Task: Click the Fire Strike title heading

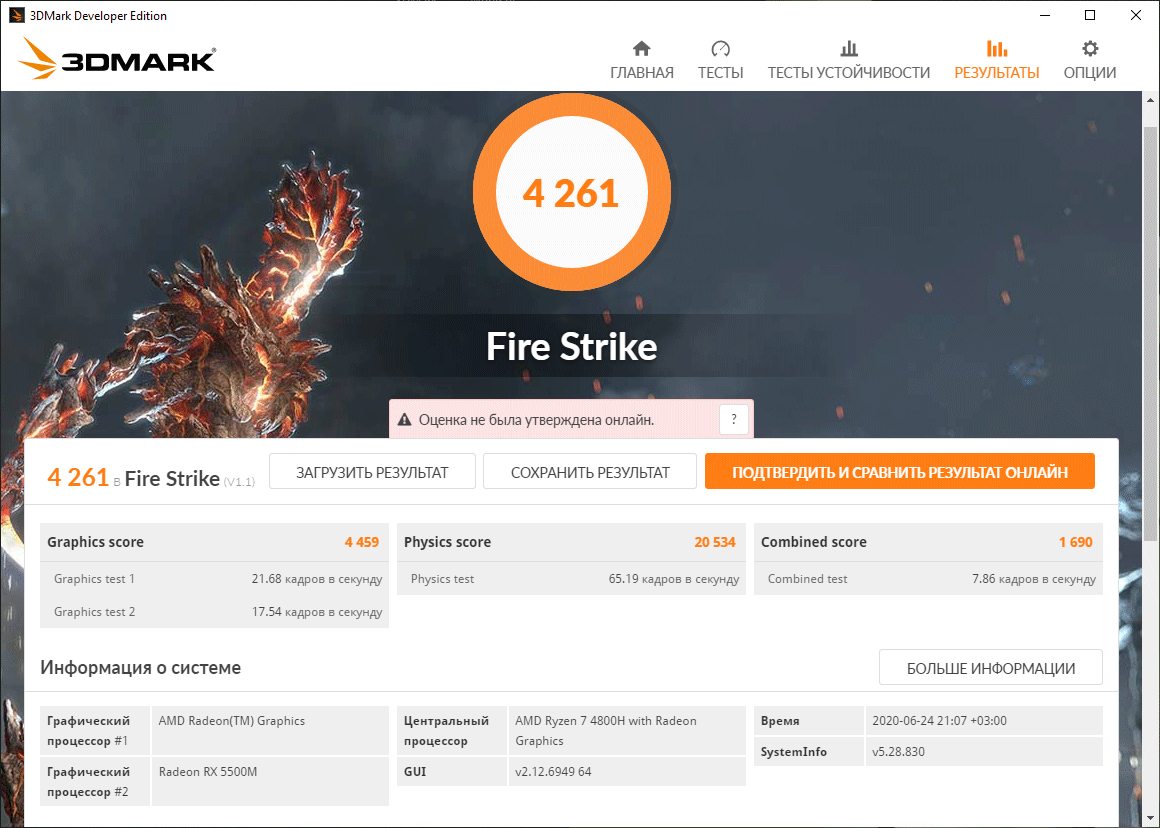Action: point(571,346)
